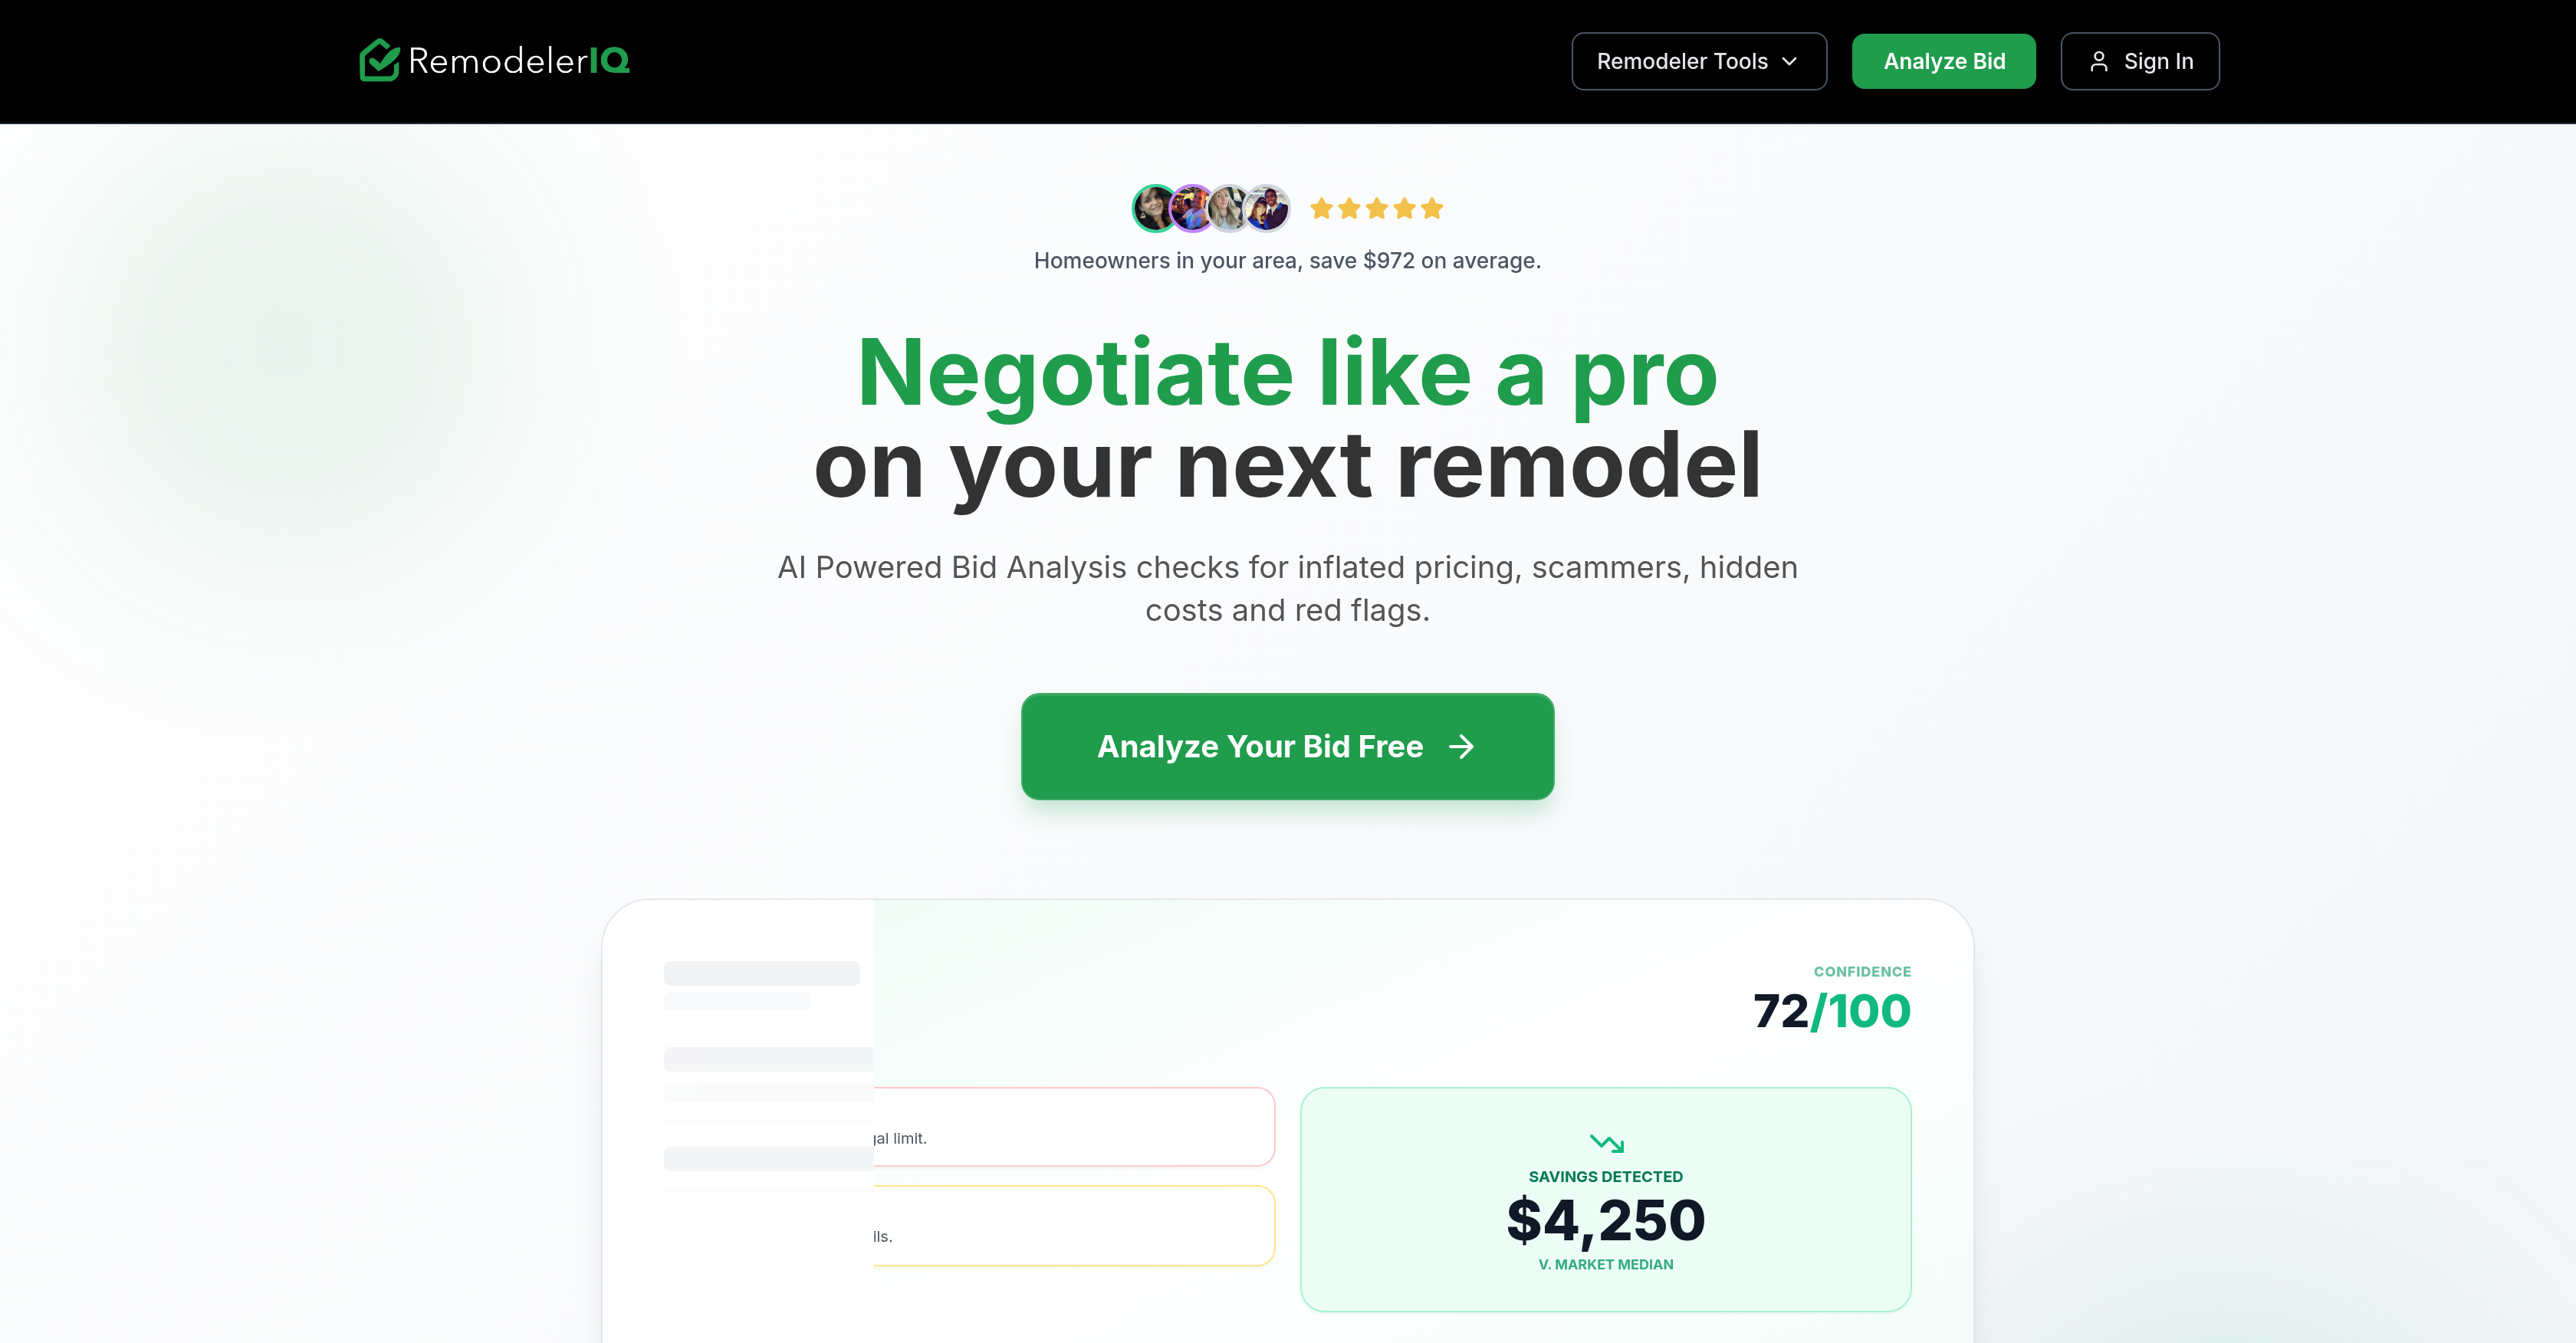2576x1343 pixels.
Task: Click the green Analyze Bid button in header
Action: (x=1943, y=61)
